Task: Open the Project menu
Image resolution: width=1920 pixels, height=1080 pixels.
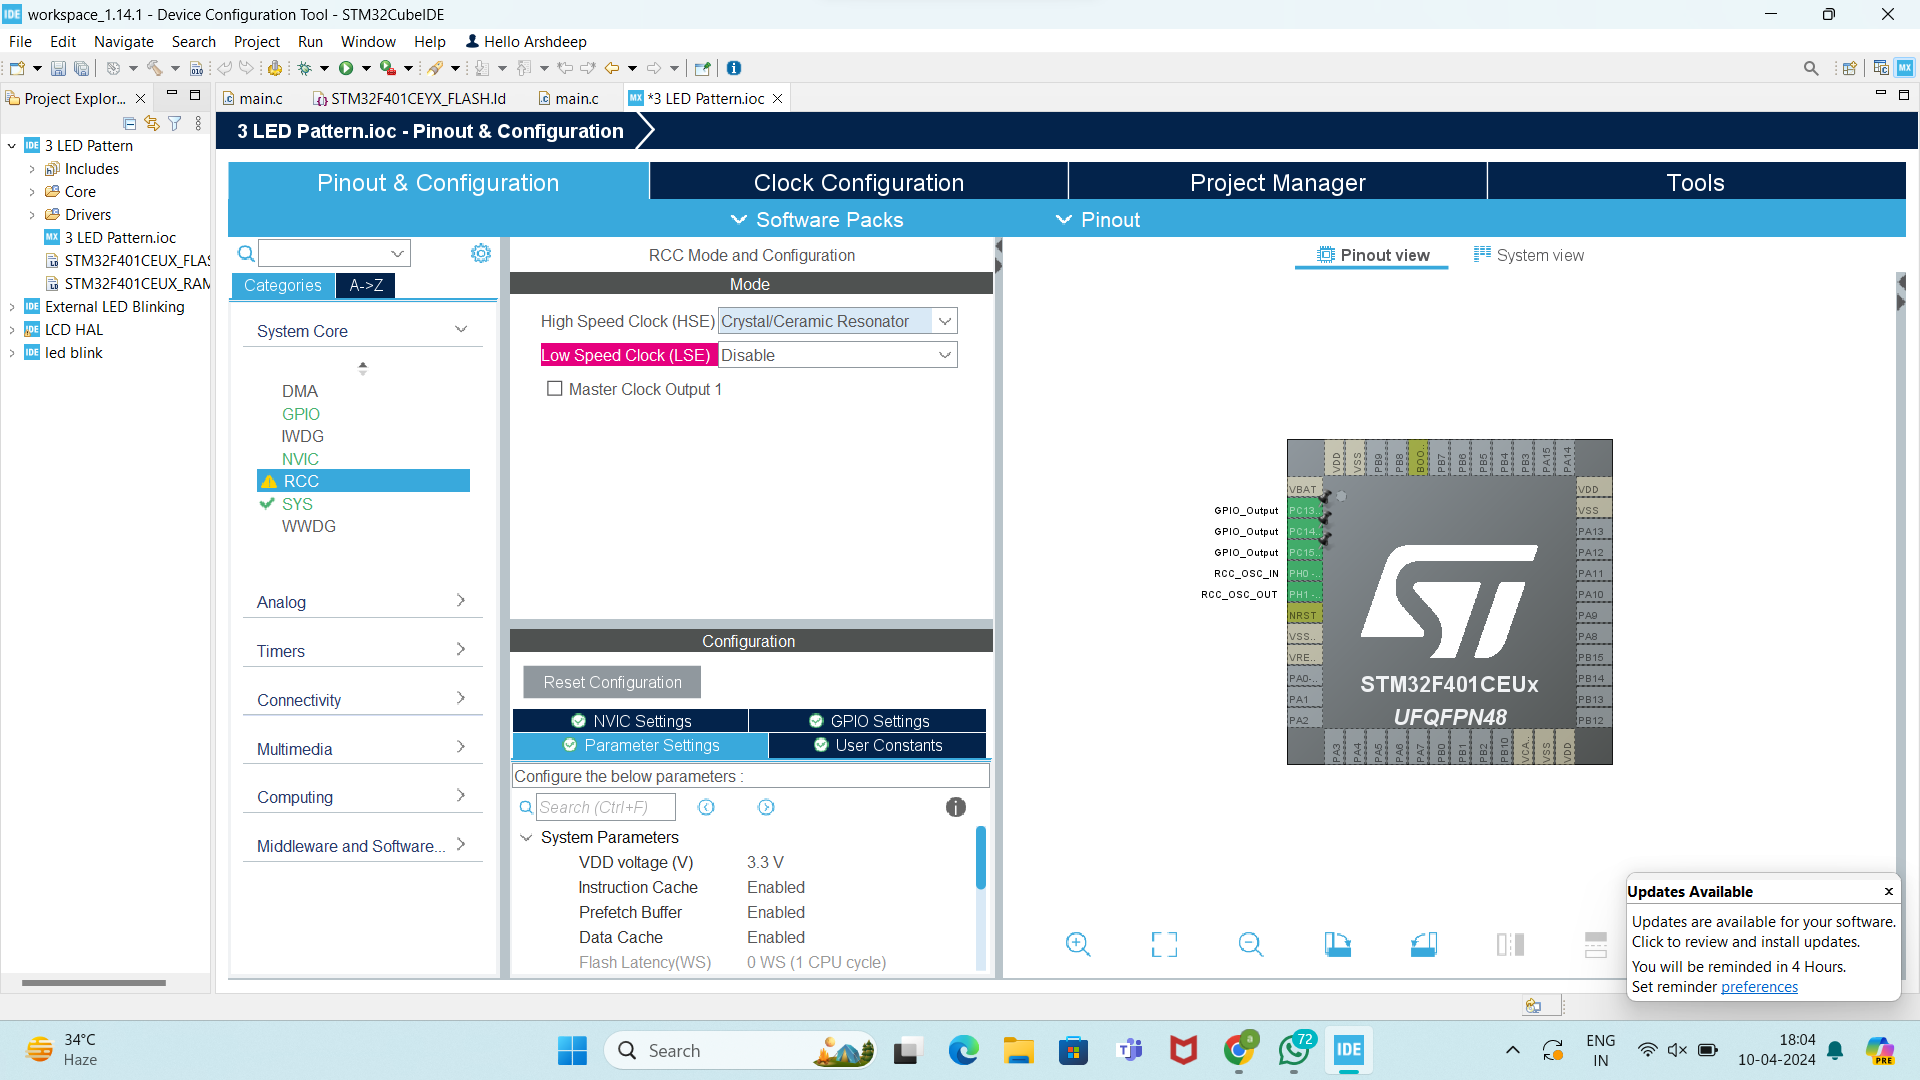Action: [256, 41]
